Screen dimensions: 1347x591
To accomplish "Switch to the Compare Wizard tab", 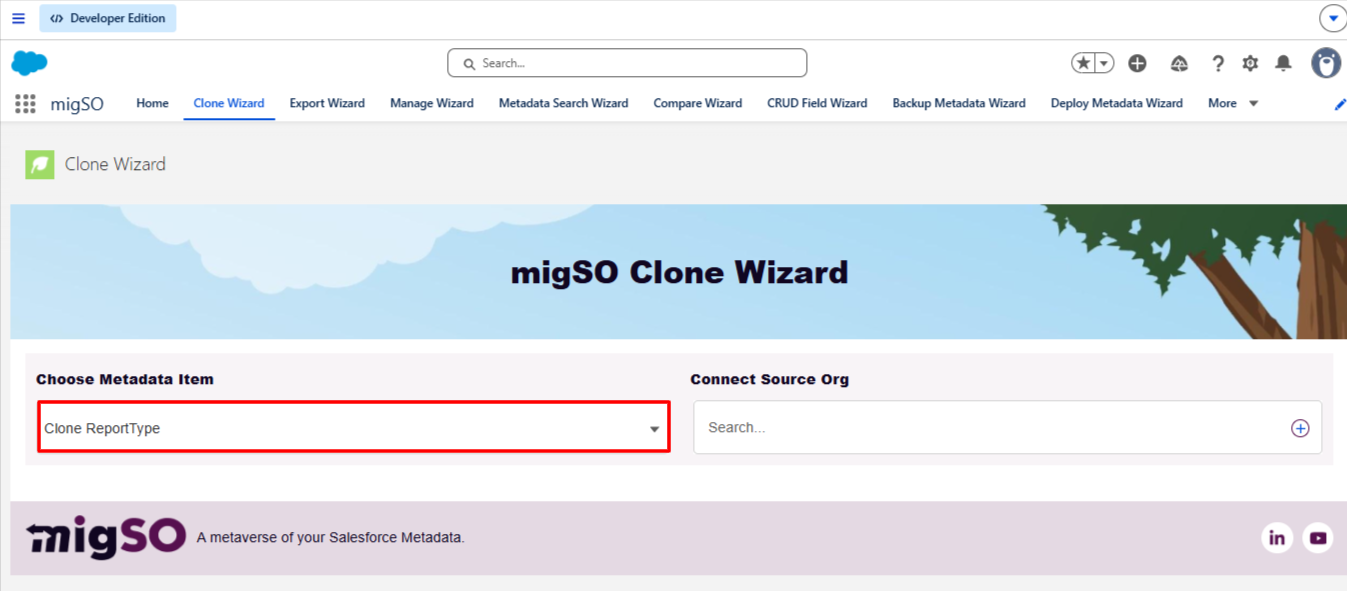I will click(x=698, y=103).
